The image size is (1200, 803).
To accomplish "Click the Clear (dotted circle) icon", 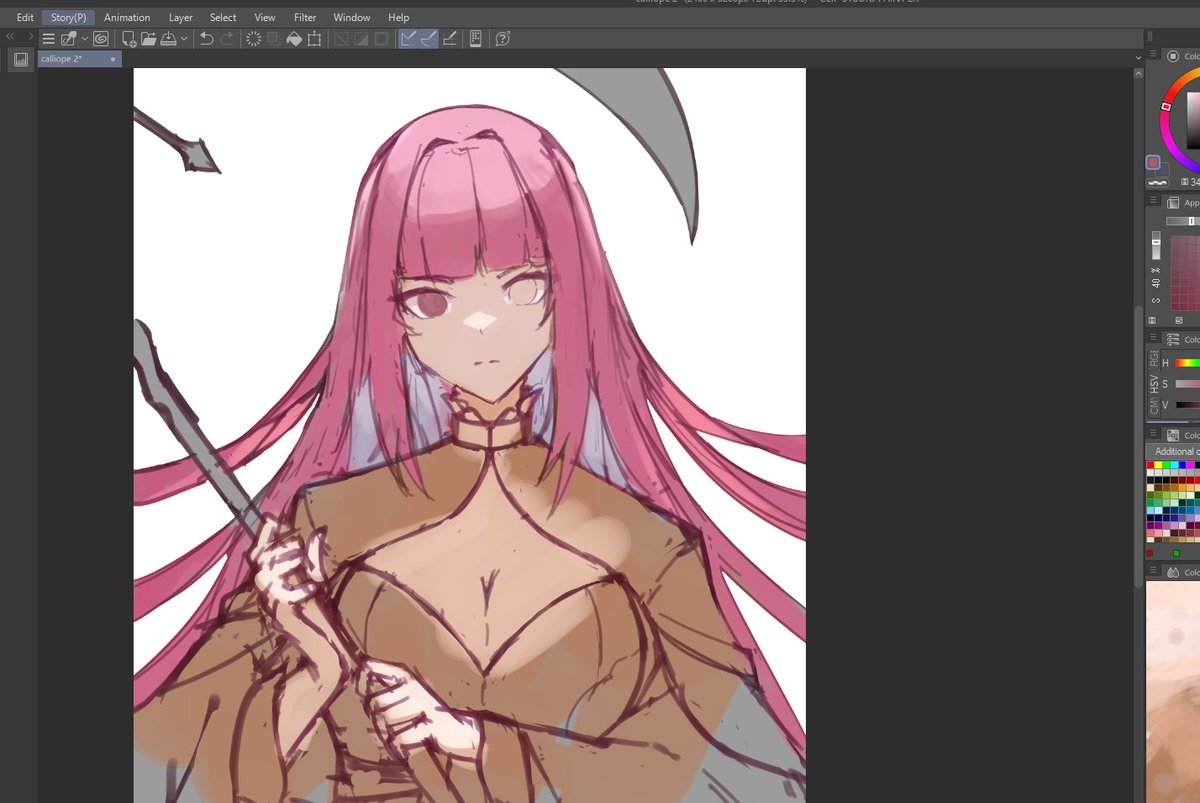I will coord(253,39).
